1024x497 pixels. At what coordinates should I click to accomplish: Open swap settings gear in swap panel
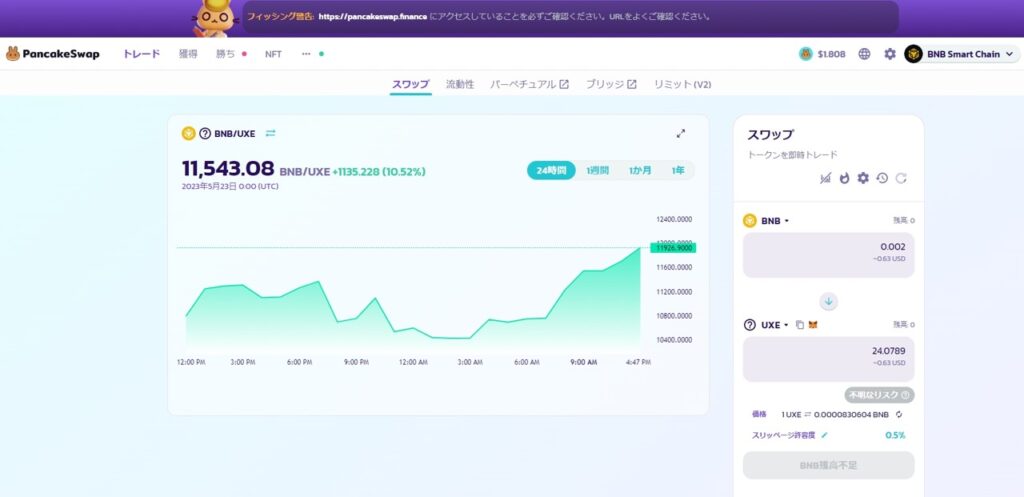tap(863, 178)
